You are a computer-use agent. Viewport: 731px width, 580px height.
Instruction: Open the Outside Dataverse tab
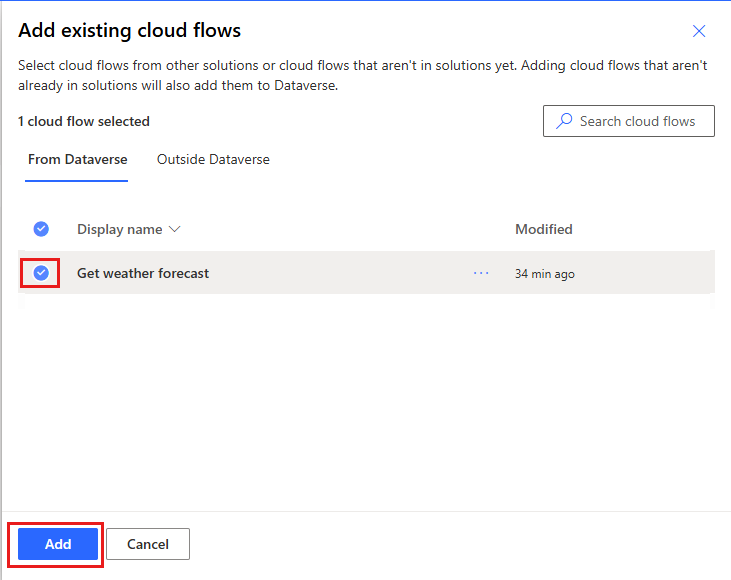tap(213, 160)
